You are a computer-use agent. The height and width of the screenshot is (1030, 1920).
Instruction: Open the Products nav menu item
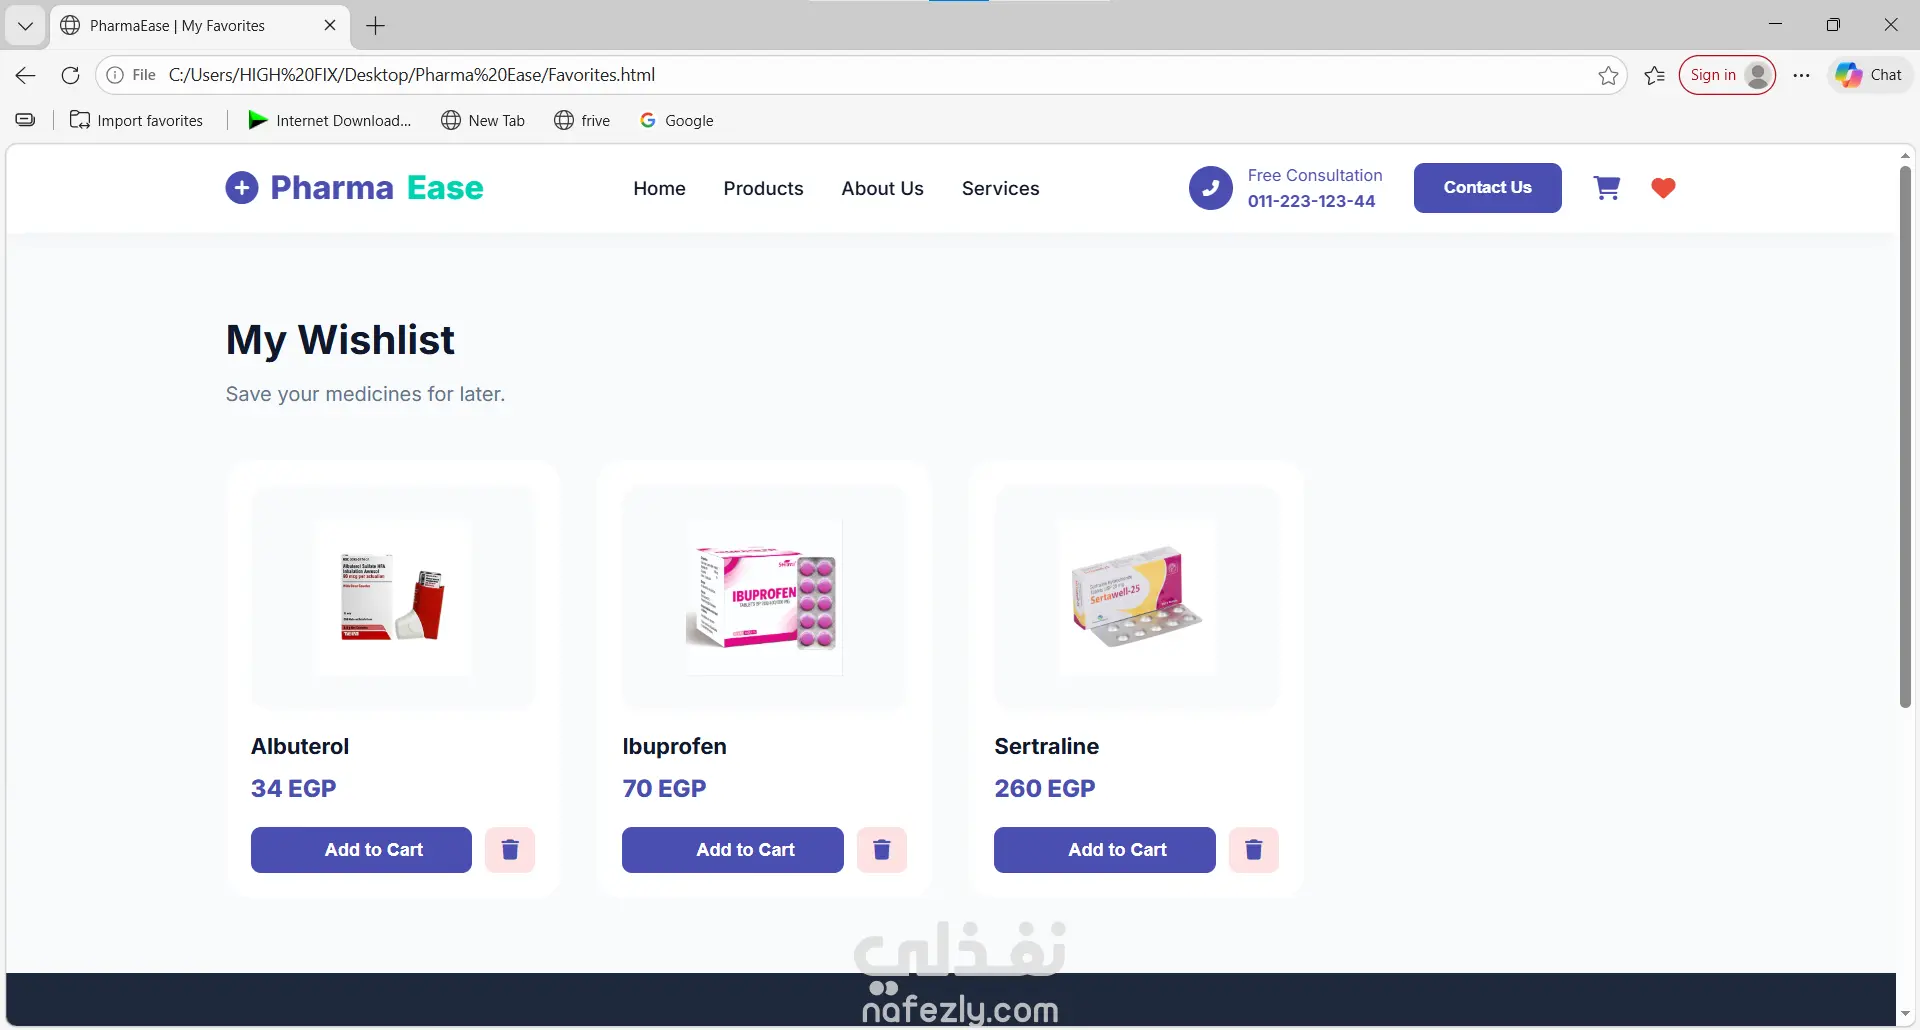tap(763, 188)
